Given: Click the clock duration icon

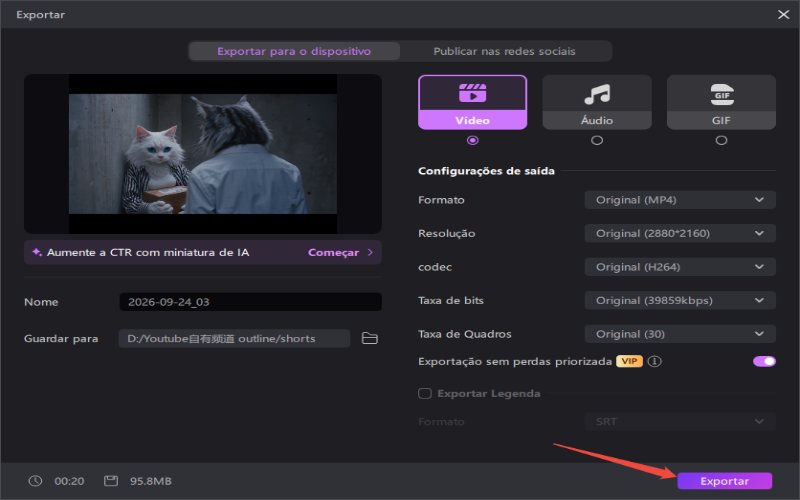Looking at the screenshot, I should 35,481.
